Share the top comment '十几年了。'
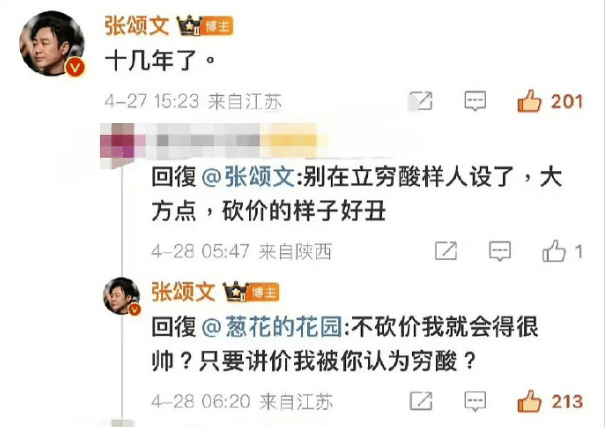608x427 pixels. 421,101
